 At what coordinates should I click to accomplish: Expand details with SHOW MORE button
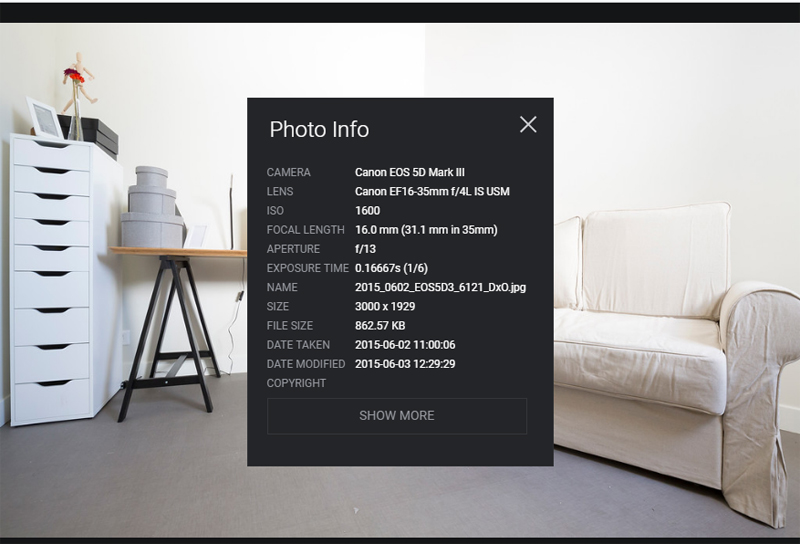click(396, 416)
